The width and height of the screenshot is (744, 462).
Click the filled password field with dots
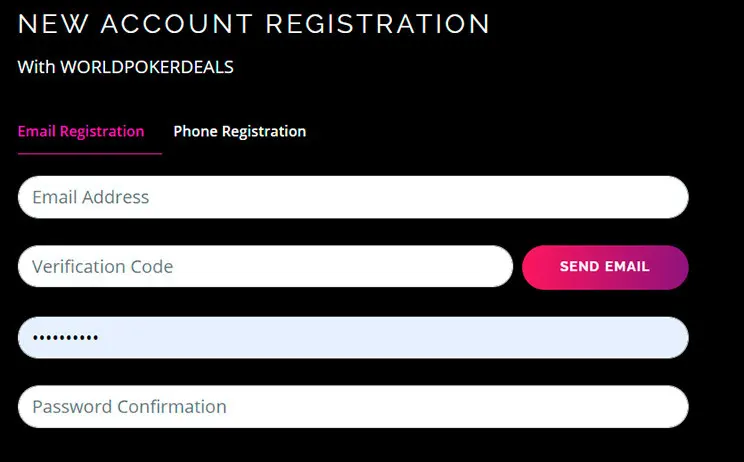coord(352,337)
